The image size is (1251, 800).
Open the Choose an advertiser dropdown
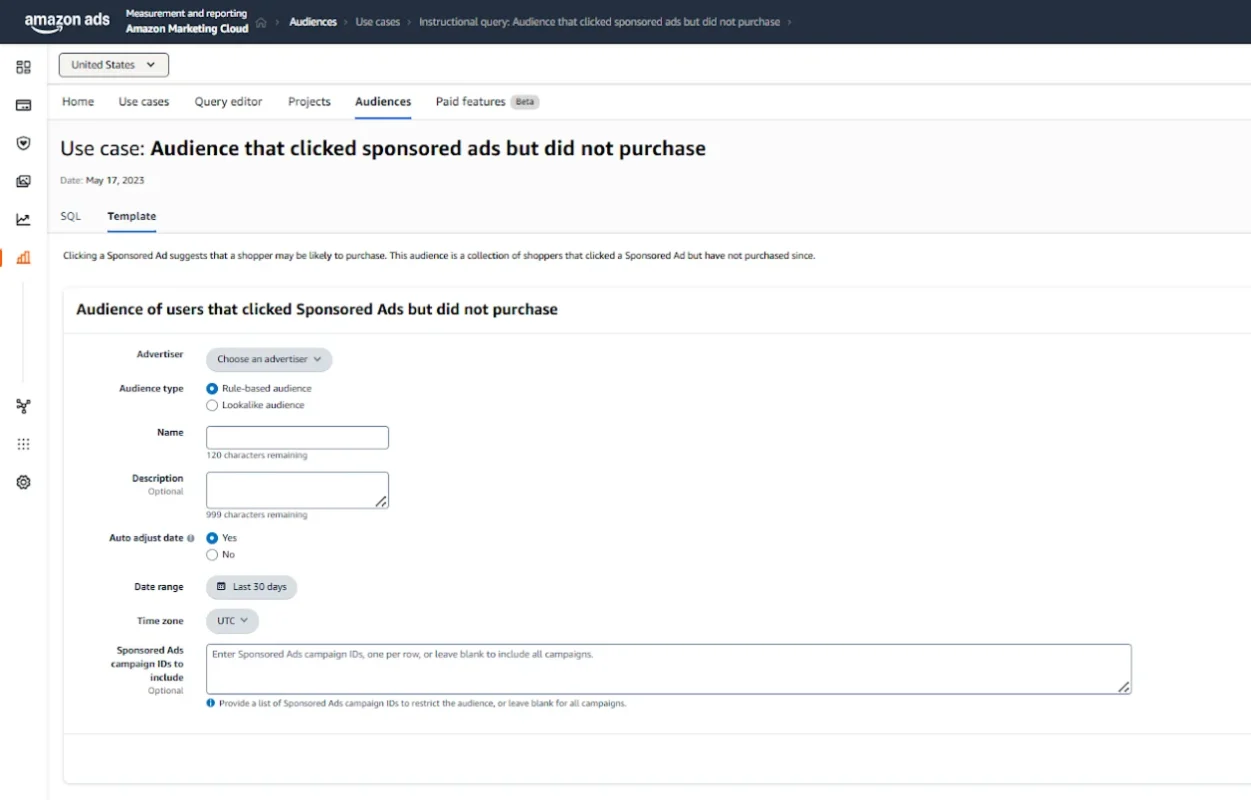pyautogui.click(x=268, y=359)
